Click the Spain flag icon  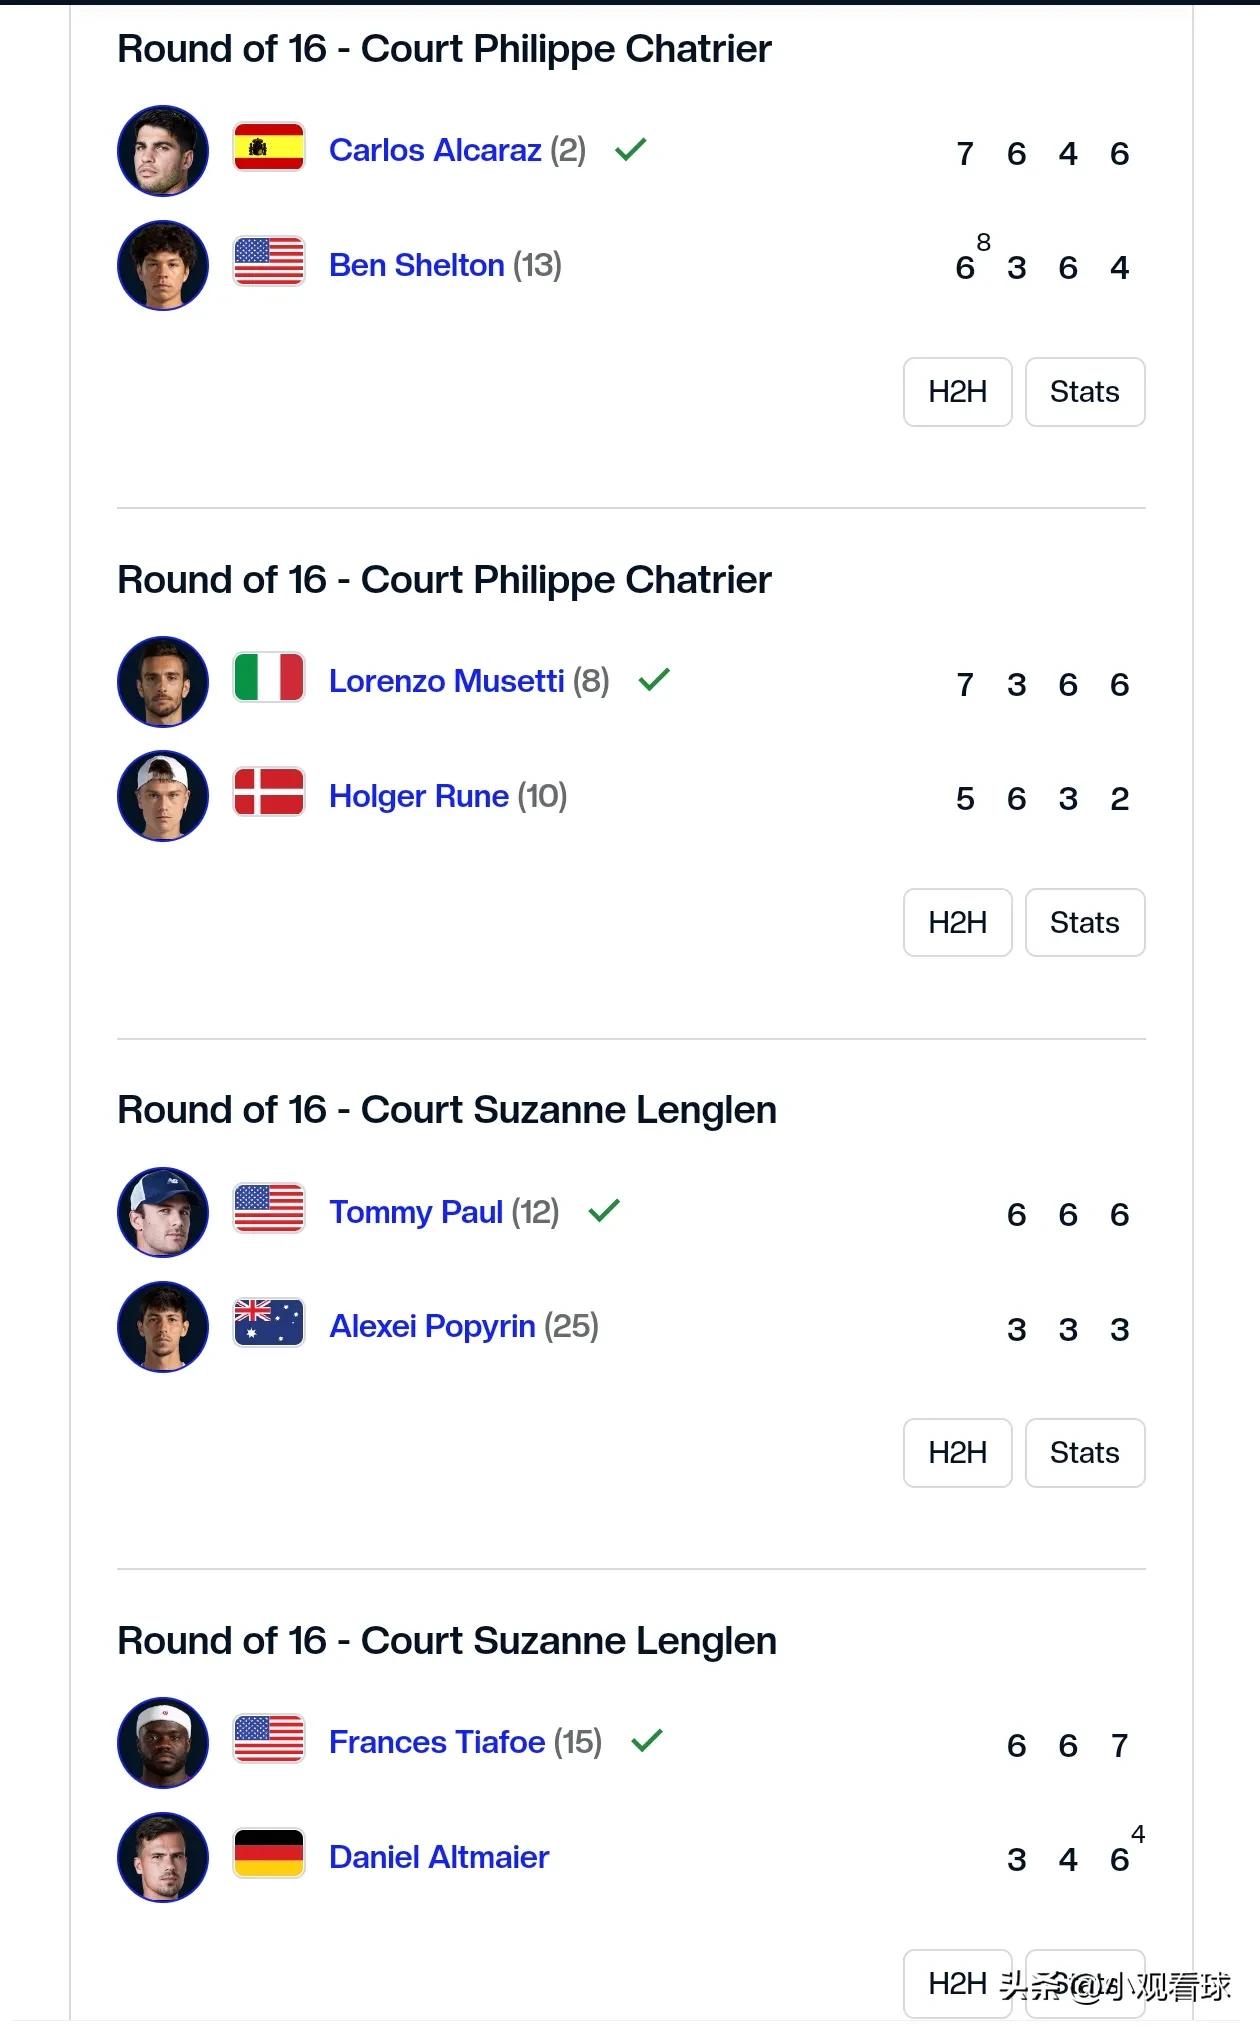coord(269,148)
